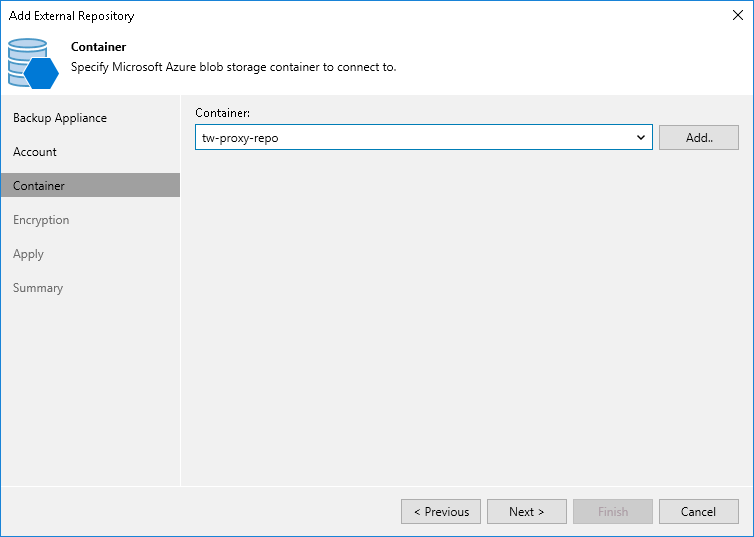Close the Add External Repository dialog
This screenshot has width=754, height=537.
pos(738,15)
